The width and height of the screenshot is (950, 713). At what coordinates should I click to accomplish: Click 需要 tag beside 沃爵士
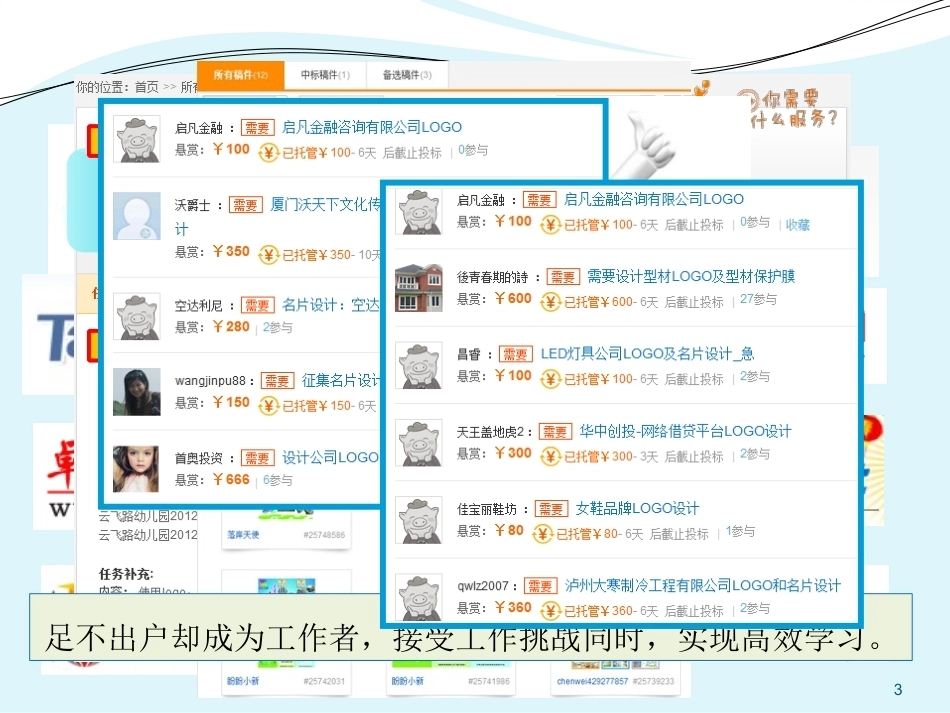tap(245, 205)
